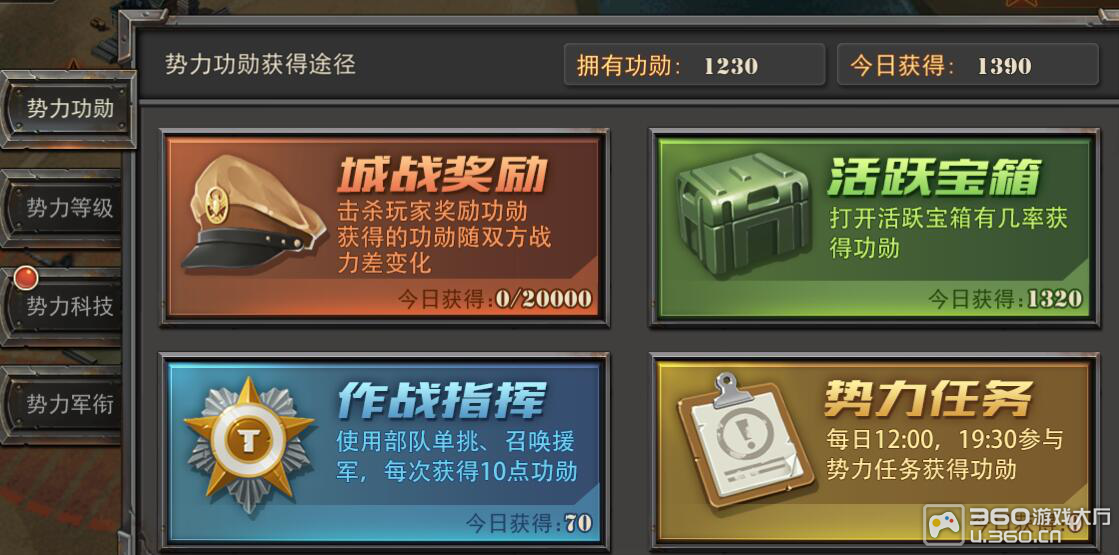Open the 势力功勋 tab
Image resolution: width=1119 pixels, height=555 pixels.
[x=69, y=108]
